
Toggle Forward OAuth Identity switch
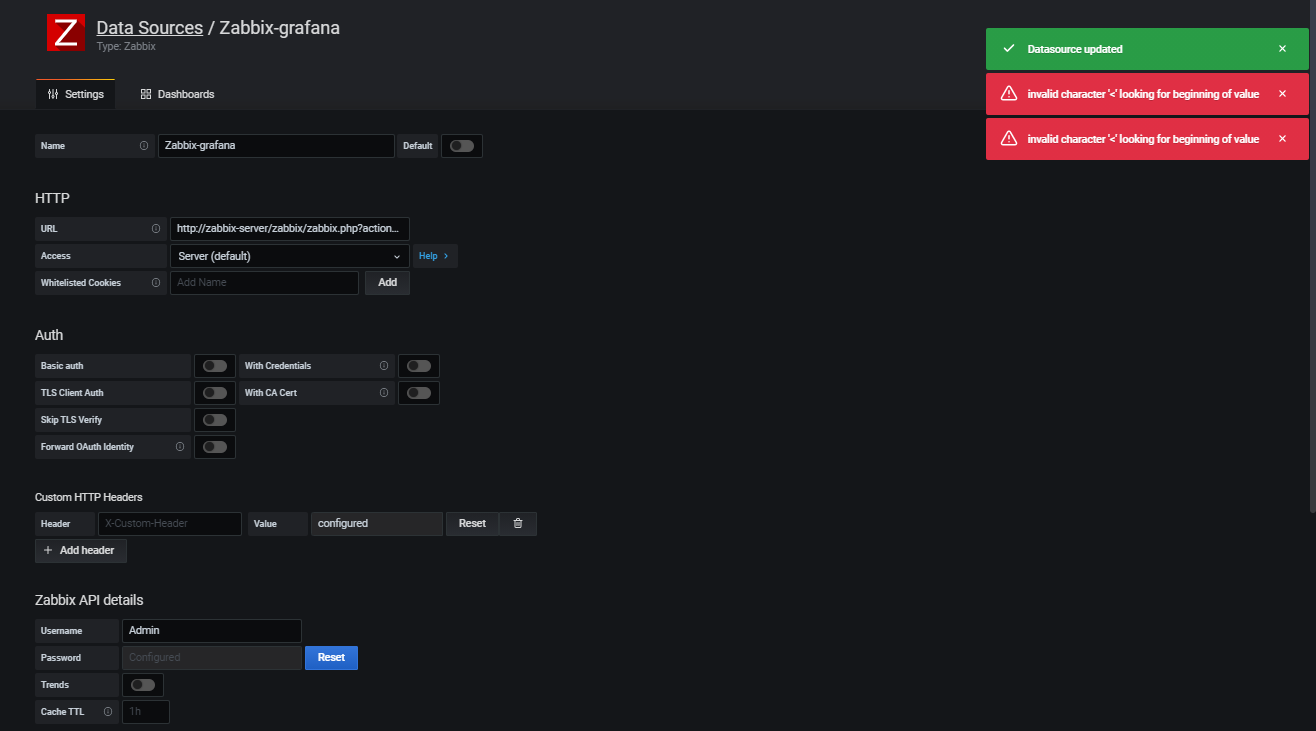coord(215,447)
